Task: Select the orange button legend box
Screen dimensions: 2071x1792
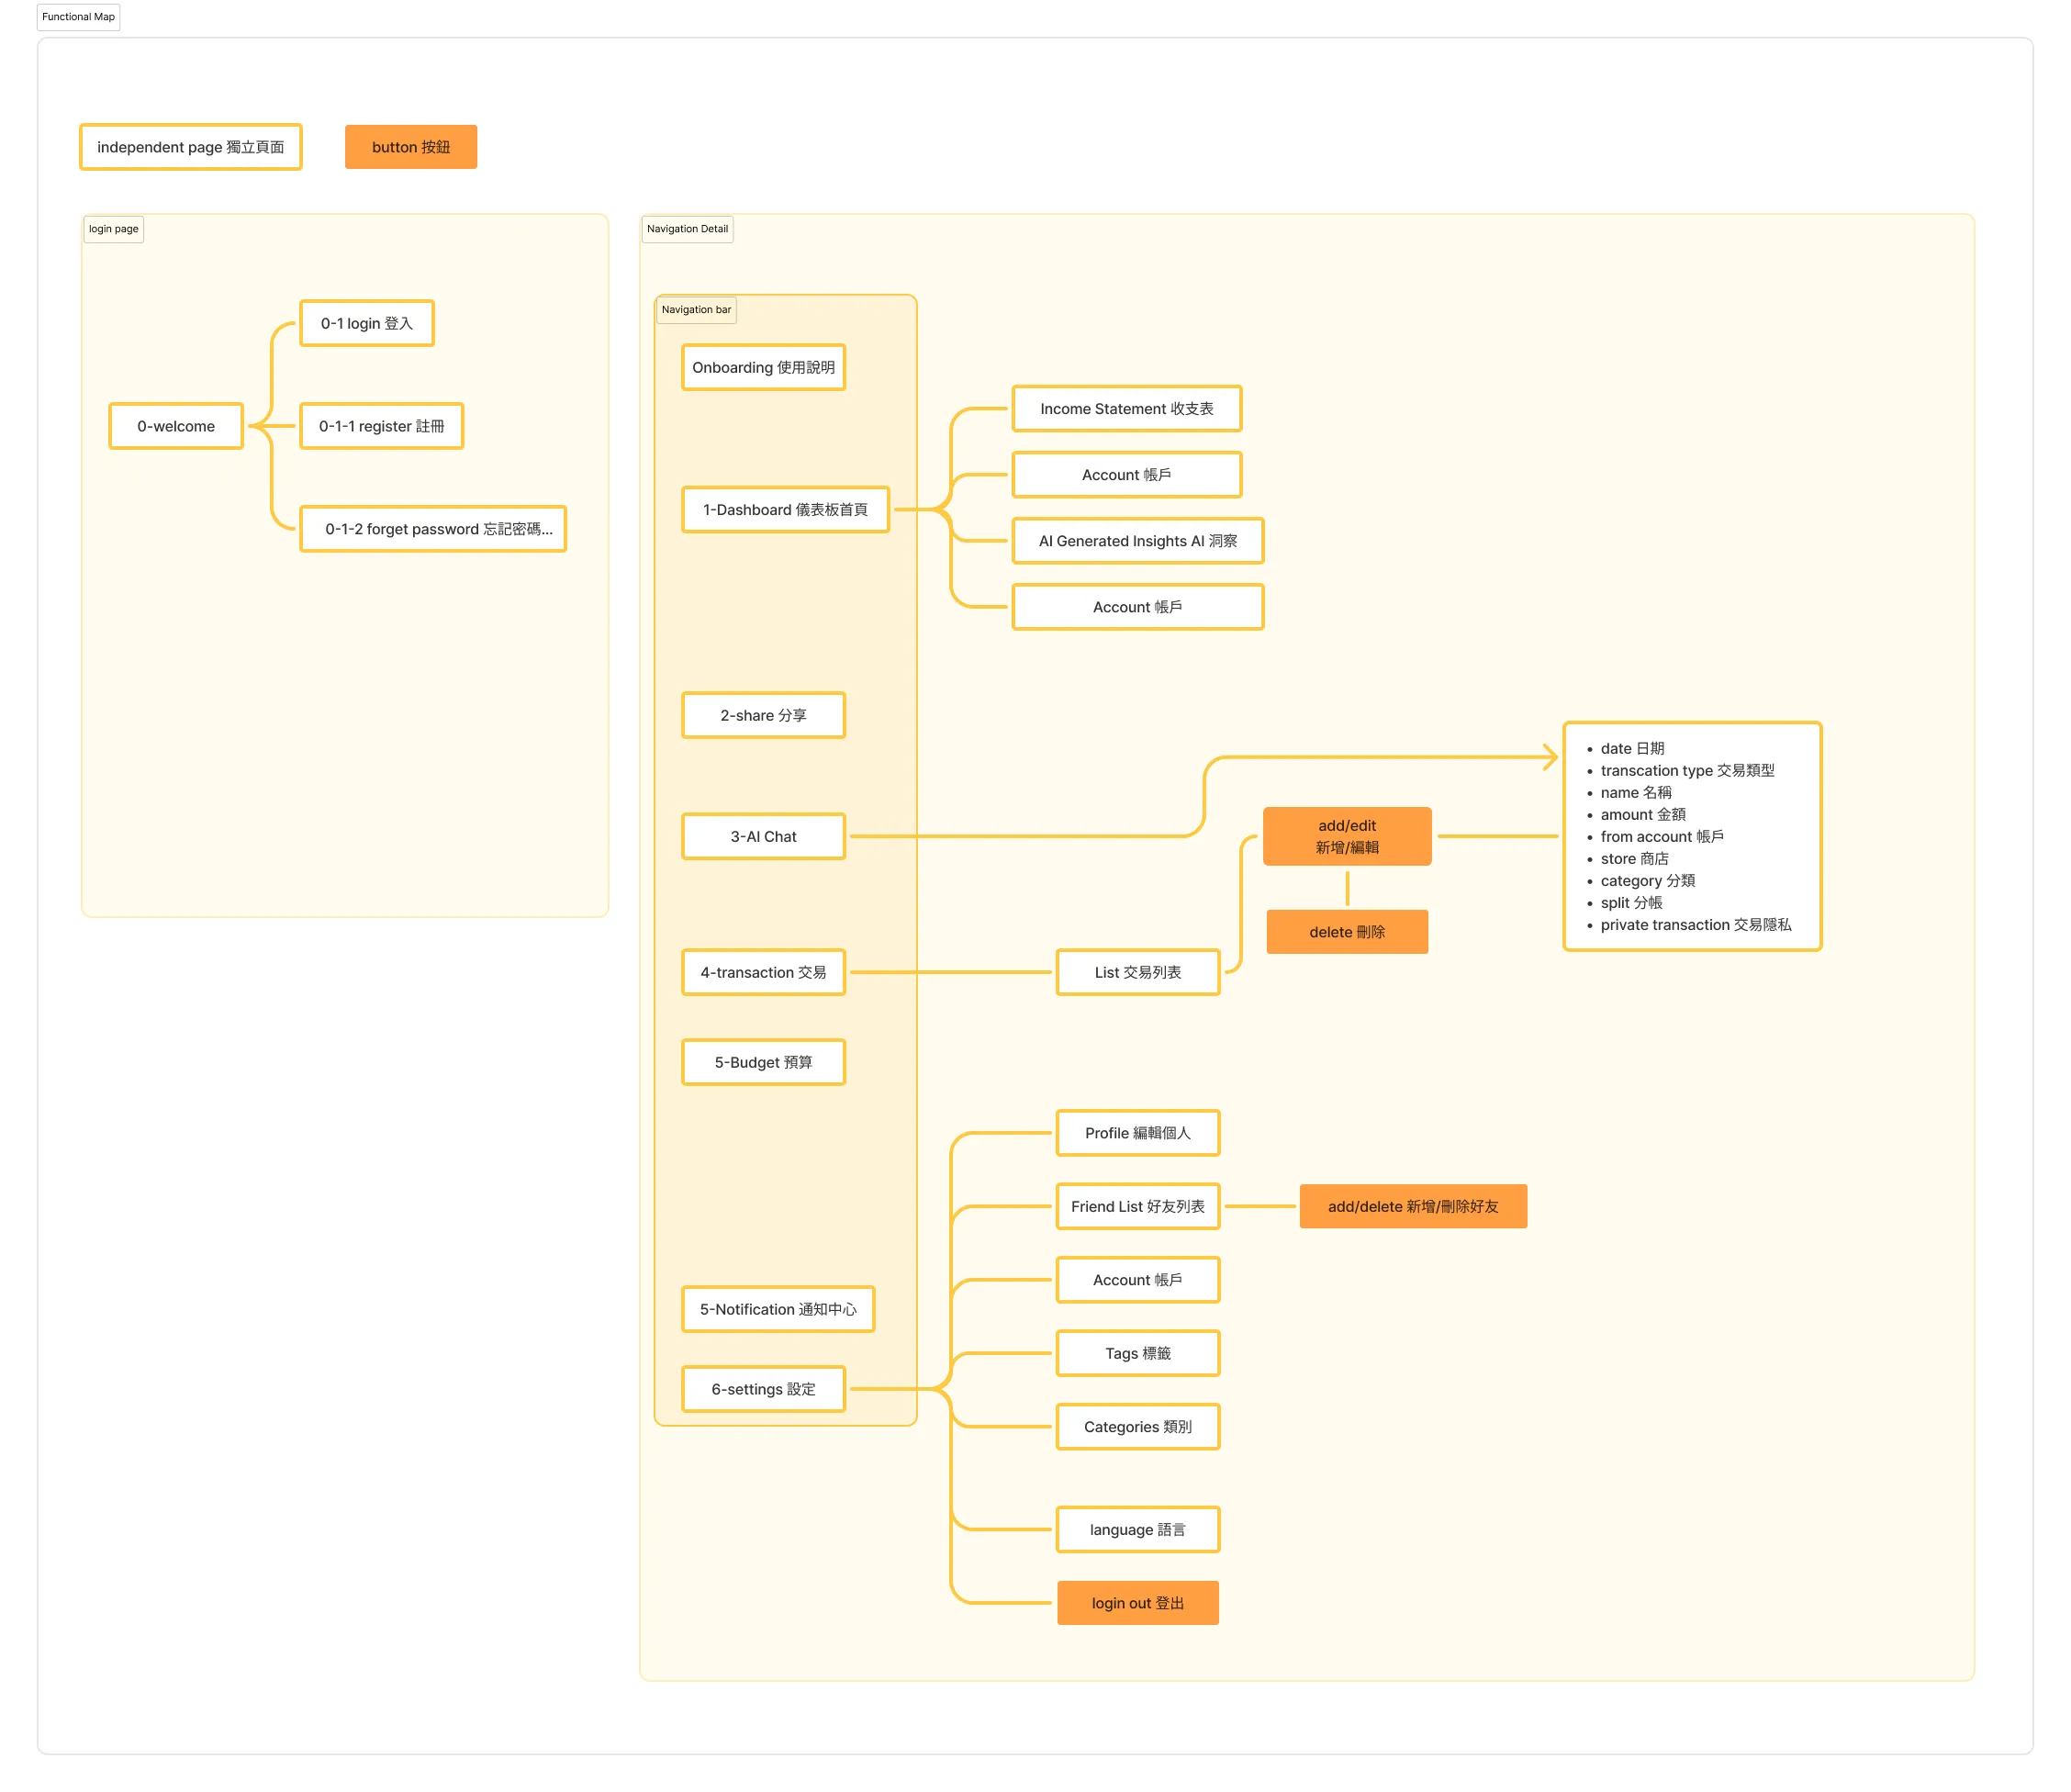Action: 410,147
